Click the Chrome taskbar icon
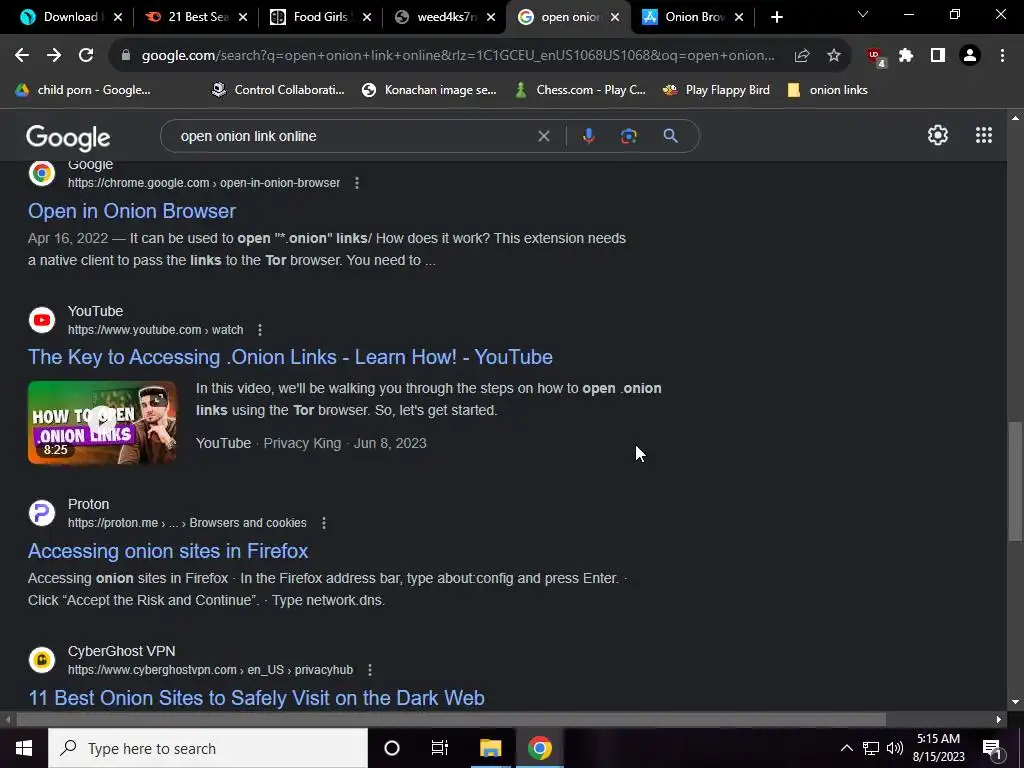Screen dimensions: 1024x768 pos(539,748)
